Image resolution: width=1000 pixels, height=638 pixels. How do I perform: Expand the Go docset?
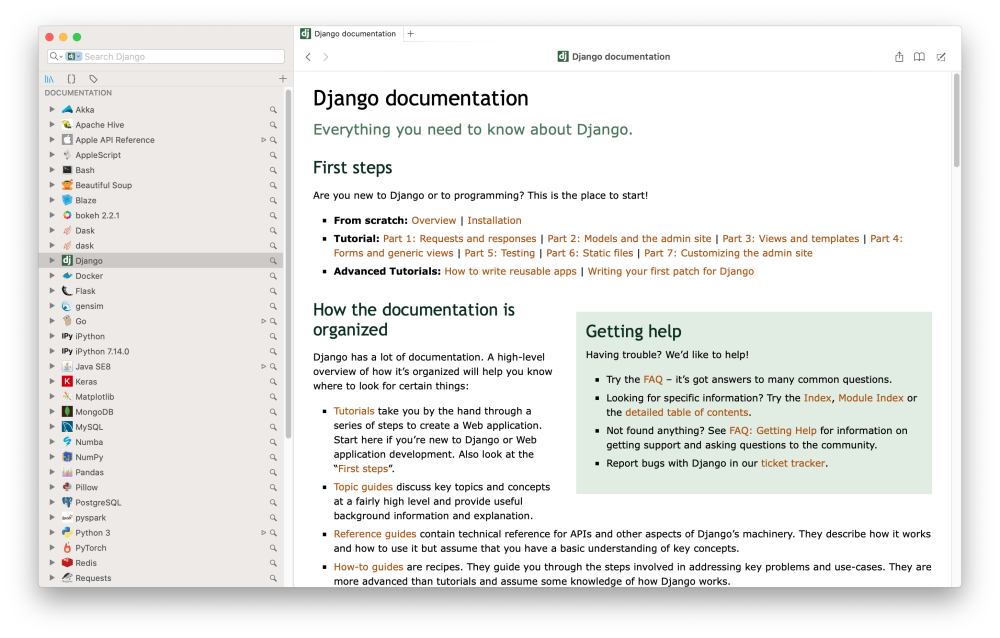point(52,321)
